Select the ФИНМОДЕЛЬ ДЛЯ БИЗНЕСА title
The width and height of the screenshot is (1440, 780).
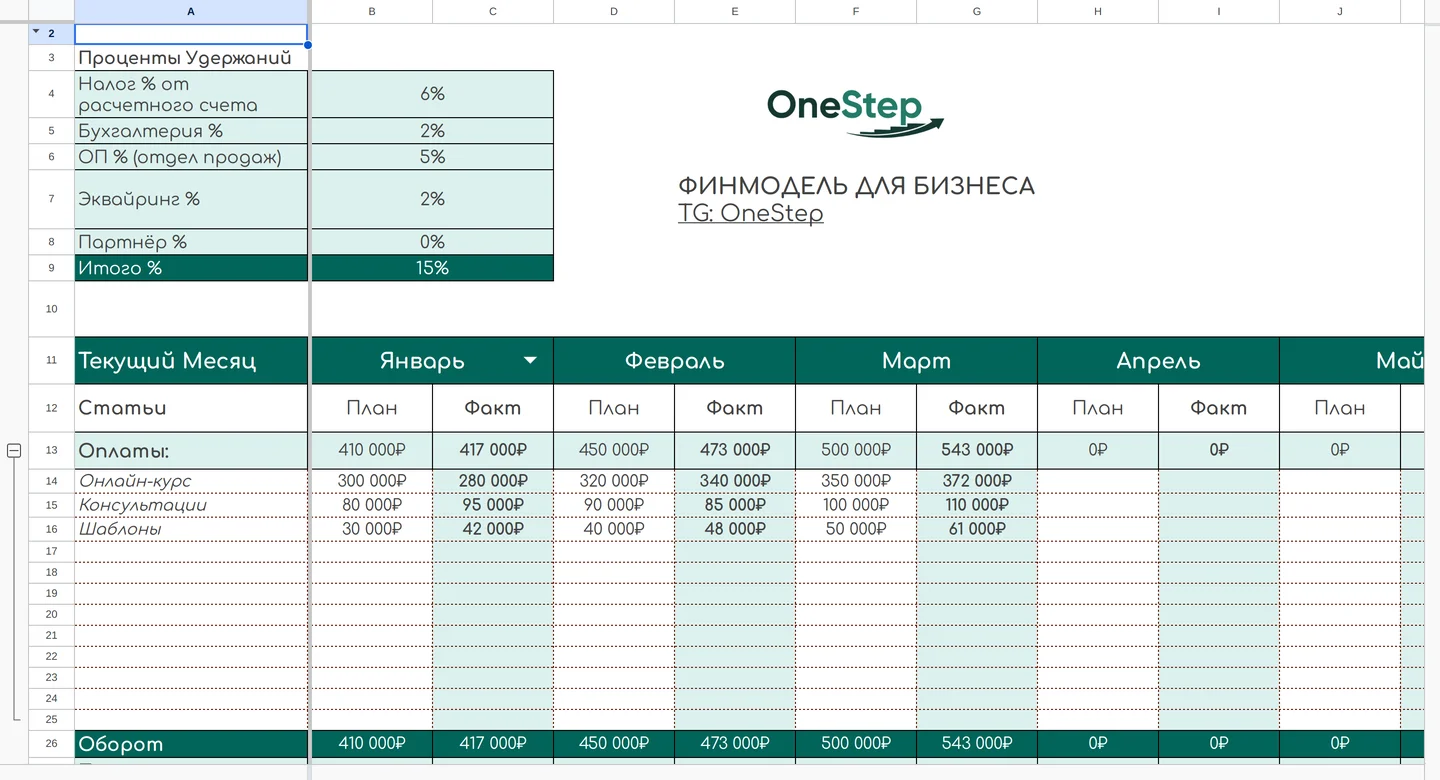(856, 186)
